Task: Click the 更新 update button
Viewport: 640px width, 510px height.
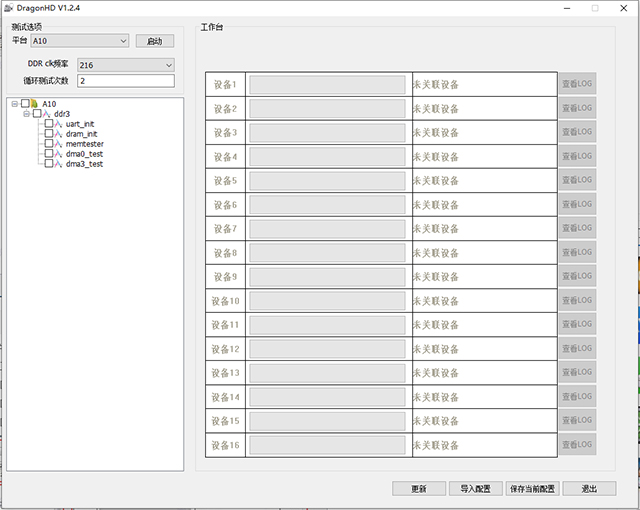Action: (x=419, y=488)
